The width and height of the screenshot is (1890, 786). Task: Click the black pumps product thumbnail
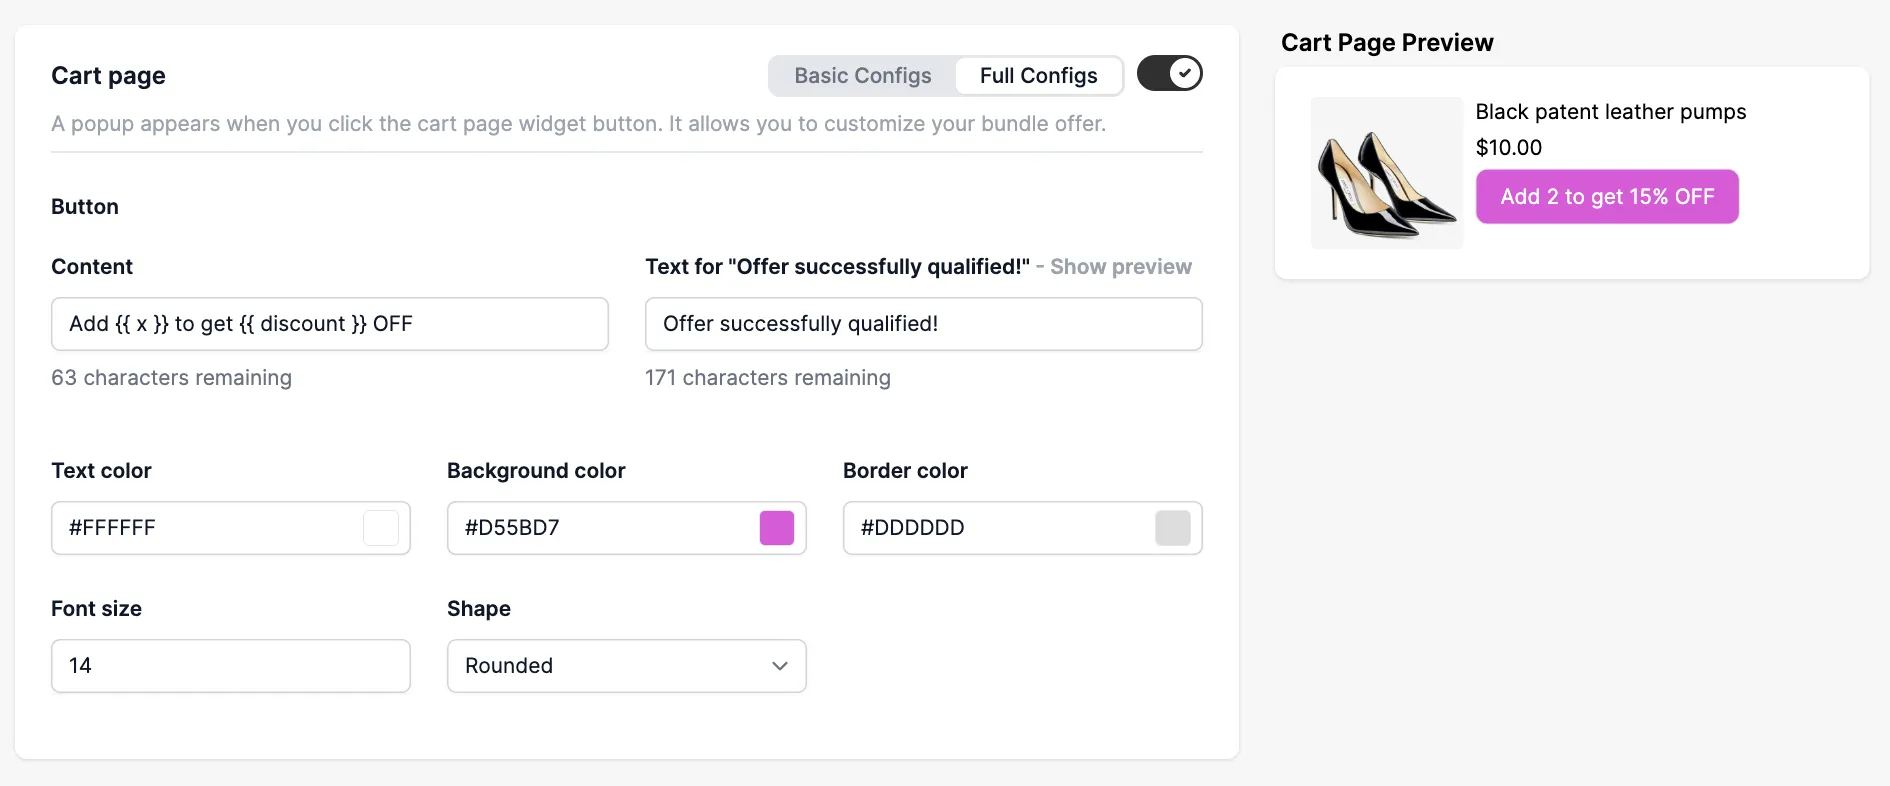point(1387,173)
